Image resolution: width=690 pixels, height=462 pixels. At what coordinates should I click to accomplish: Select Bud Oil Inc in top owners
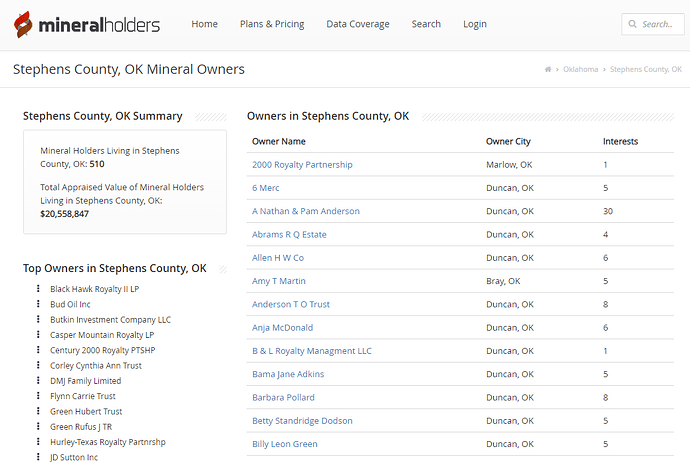[x=70, y=304]
